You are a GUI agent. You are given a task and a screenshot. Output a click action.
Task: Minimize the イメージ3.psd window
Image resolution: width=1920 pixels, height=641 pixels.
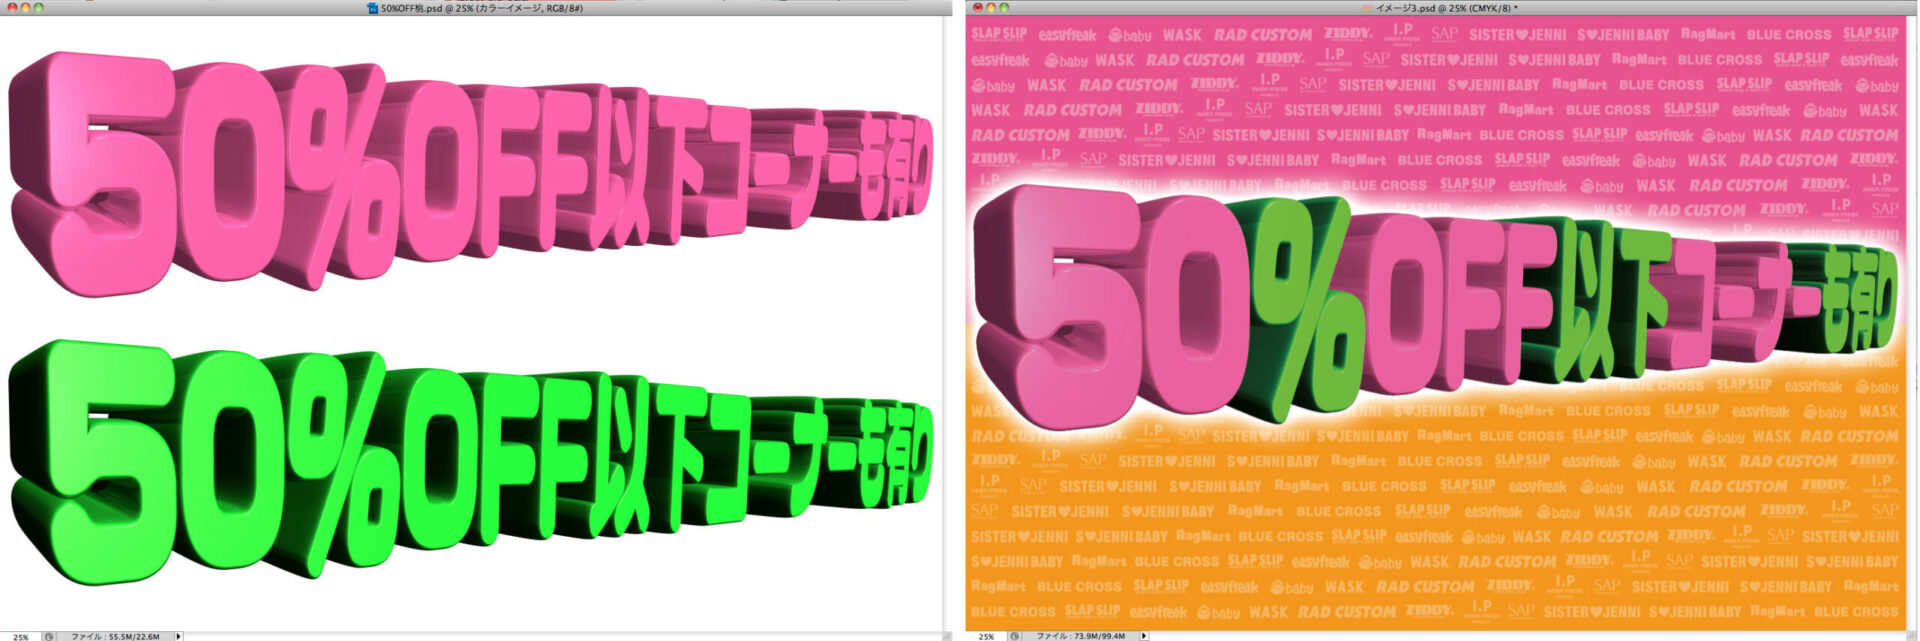991,8
